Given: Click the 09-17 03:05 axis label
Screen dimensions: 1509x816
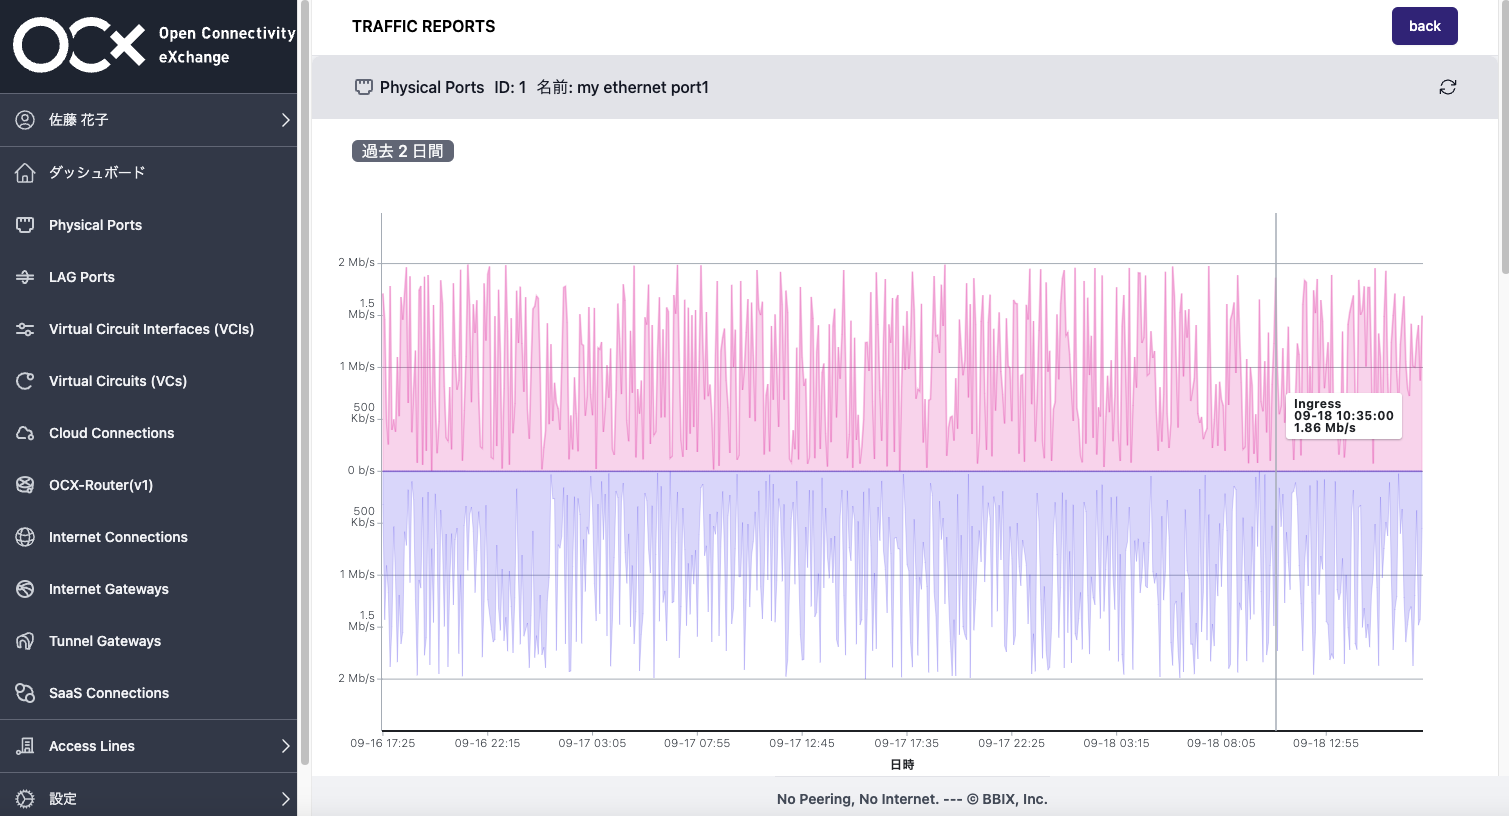Looking at the screenshot, I should (x=592, y=743).
